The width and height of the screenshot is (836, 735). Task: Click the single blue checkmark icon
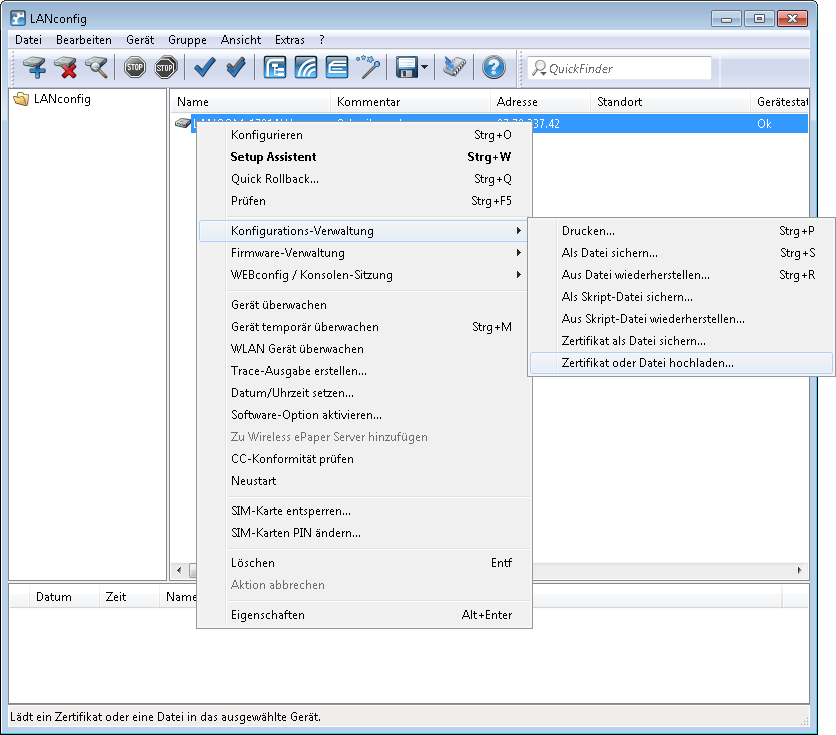coord(205,68)
